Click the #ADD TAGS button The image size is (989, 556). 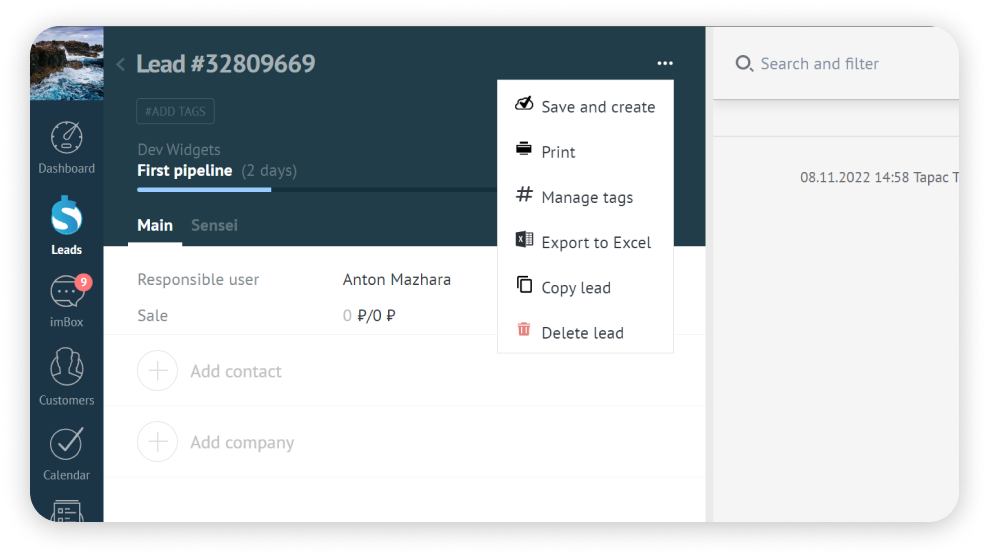point(175,111)
